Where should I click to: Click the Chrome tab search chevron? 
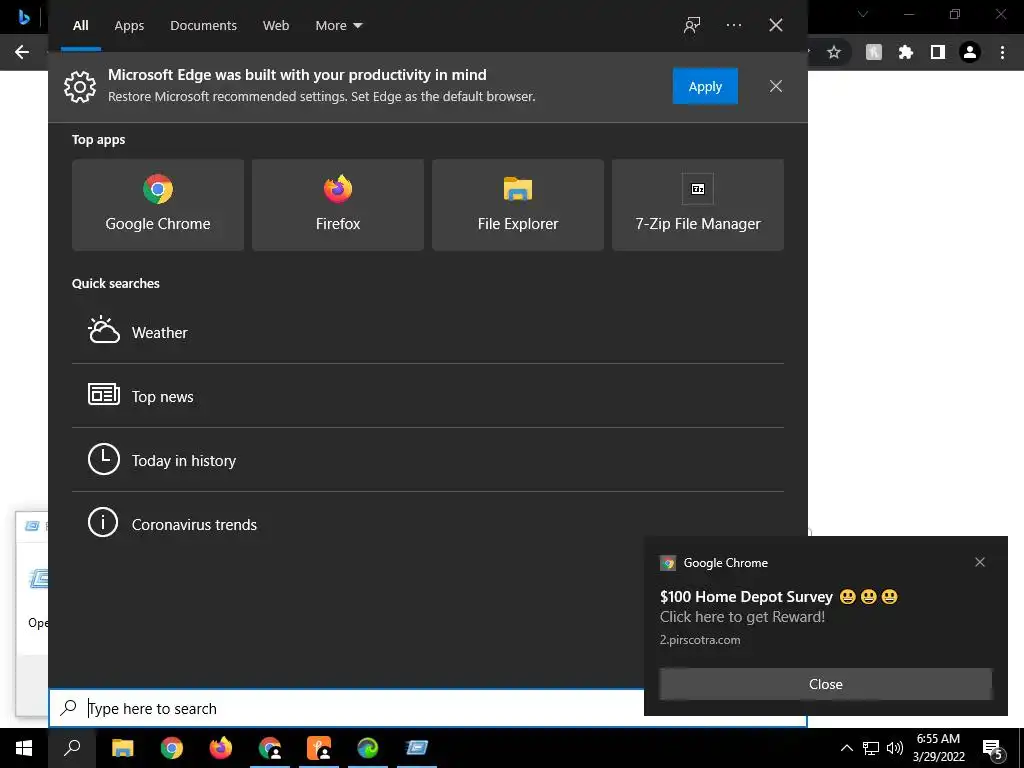863,14
